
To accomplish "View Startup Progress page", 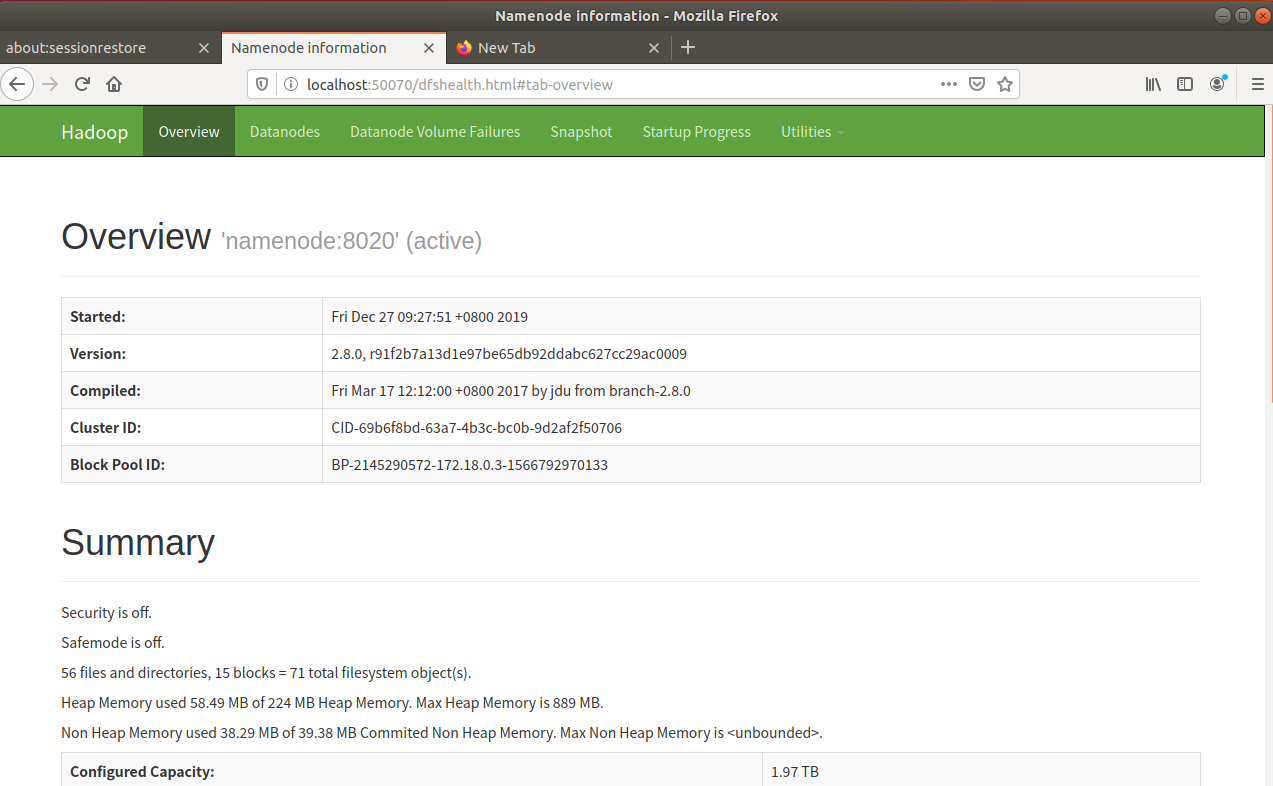I will point(697,132).
